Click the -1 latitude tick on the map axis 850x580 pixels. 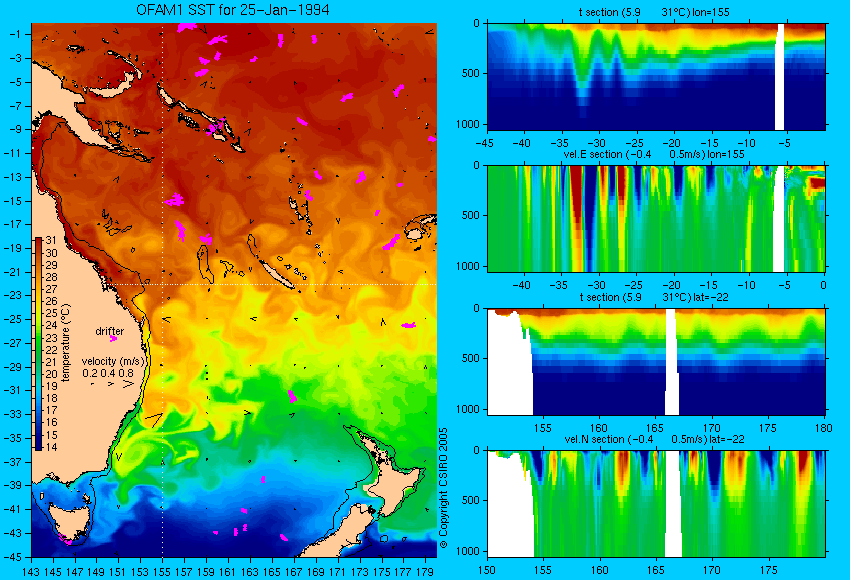[15, 34]
